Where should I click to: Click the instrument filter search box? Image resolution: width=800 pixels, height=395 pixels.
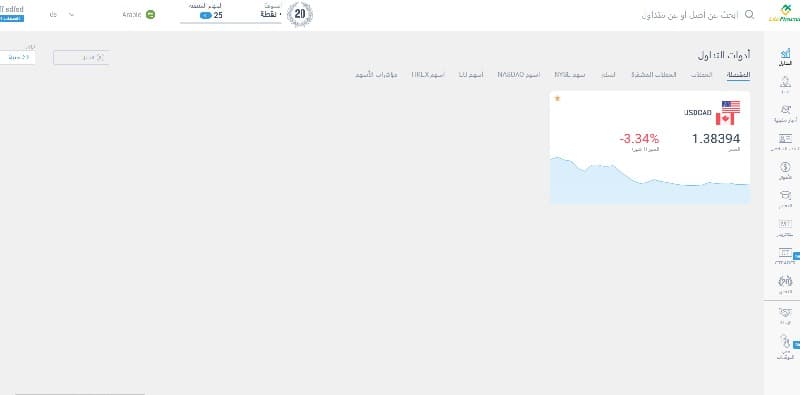pos(81,58)
